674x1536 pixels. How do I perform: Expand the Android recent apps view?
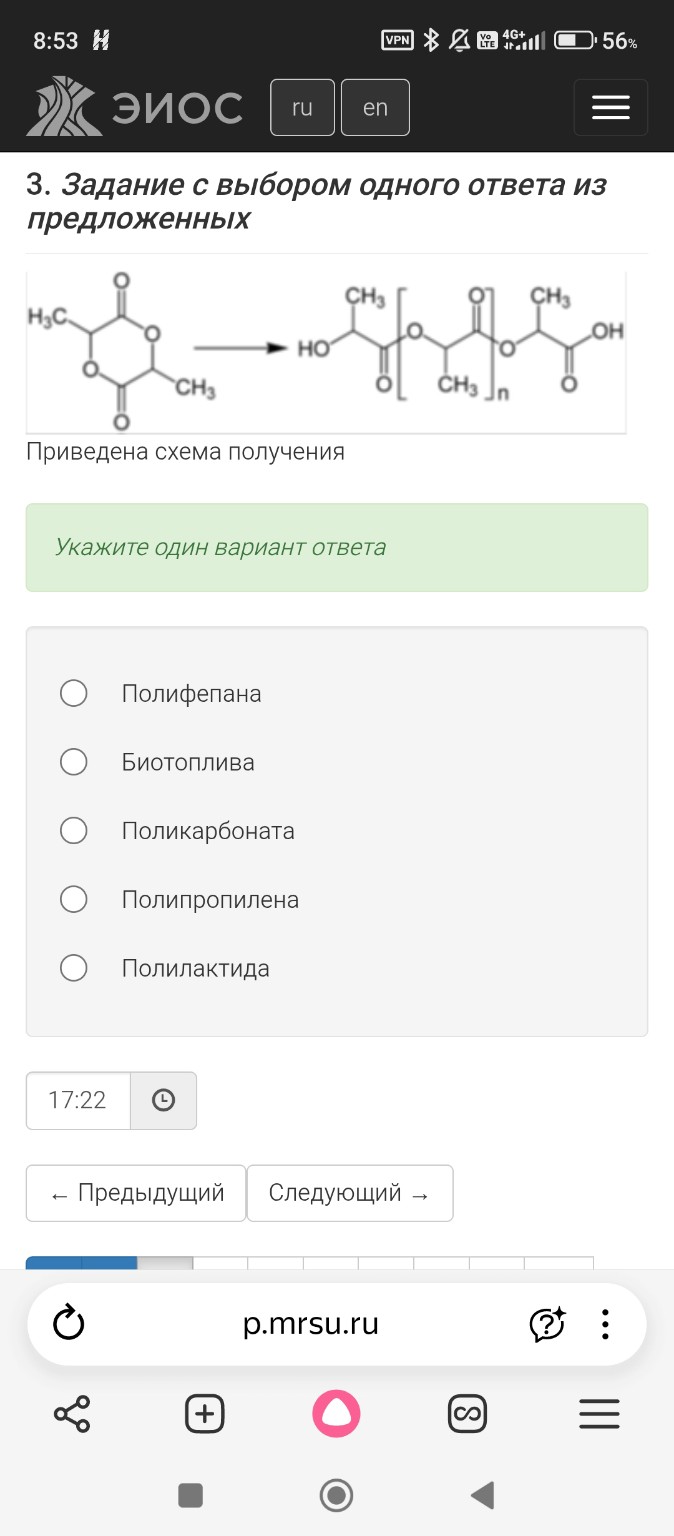pyautogui.click(x=190, y=1495)
